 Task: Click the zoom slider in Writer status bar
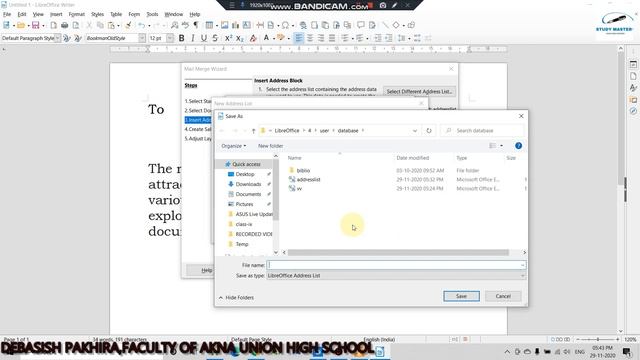coord(598,339)
